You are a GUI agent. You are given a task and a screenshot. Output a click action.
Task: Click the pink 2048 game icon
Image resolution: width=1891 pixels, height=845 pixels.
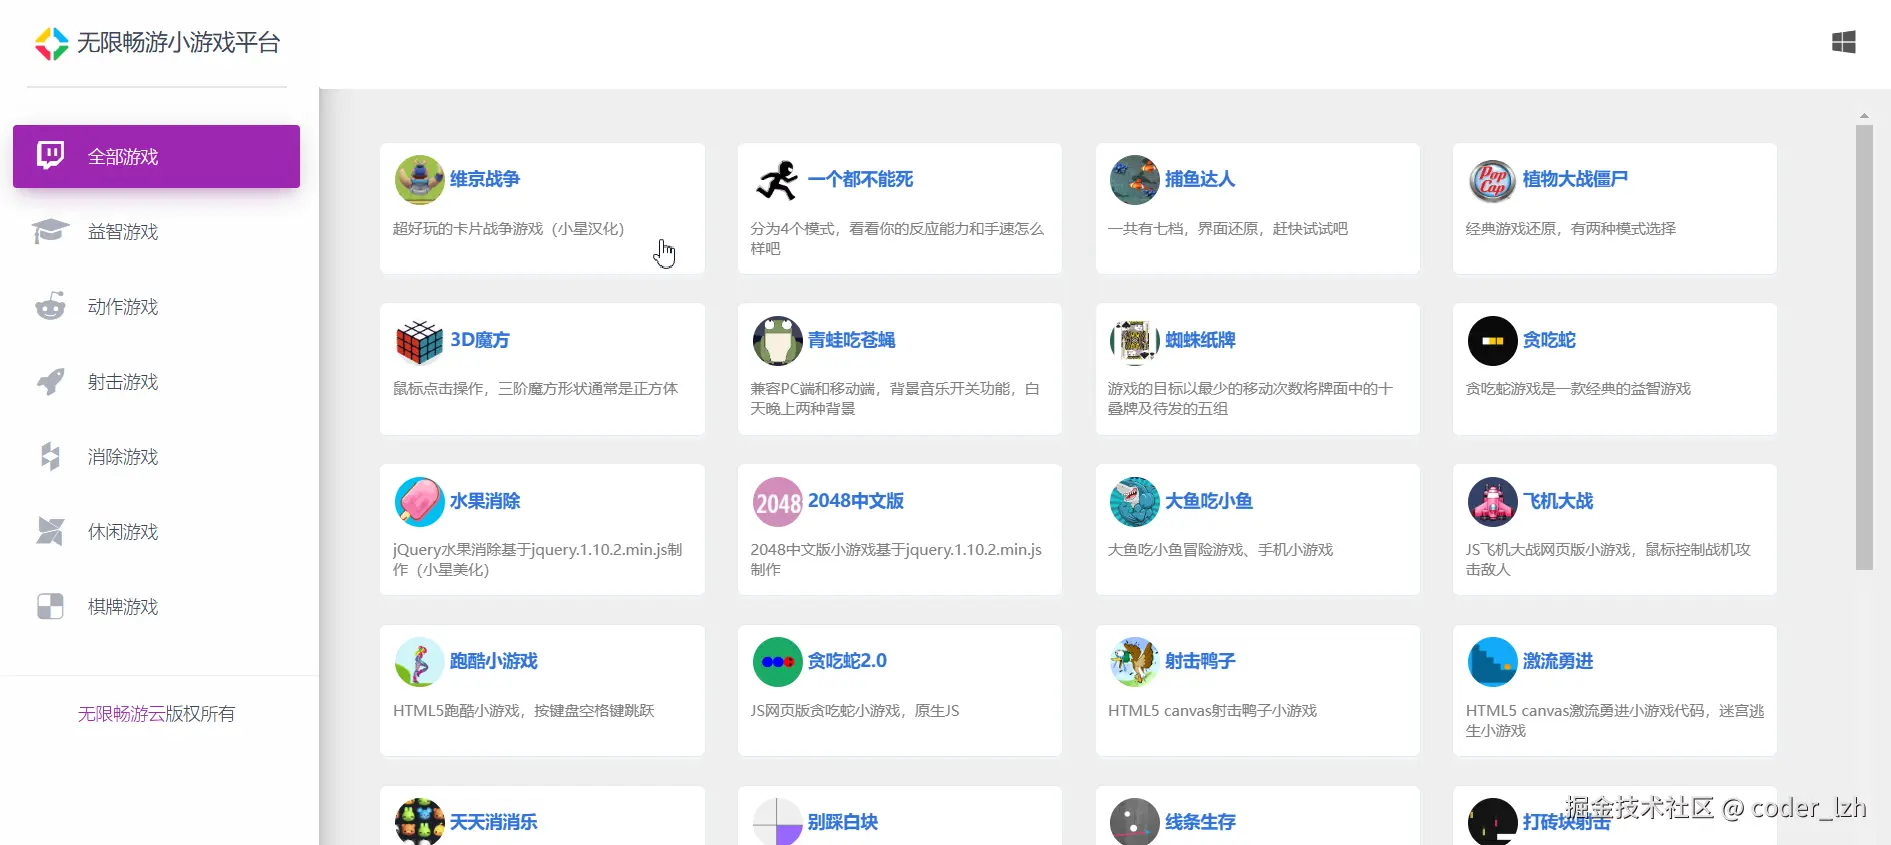tap(778, 502)
